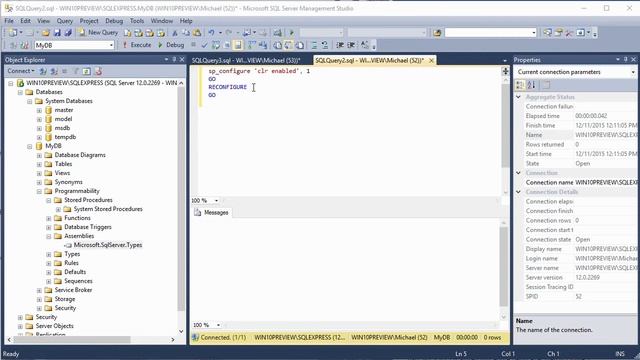Expand the Functions folder node
This screenshot has width=640, height=360.
click(x=49, y=218)
